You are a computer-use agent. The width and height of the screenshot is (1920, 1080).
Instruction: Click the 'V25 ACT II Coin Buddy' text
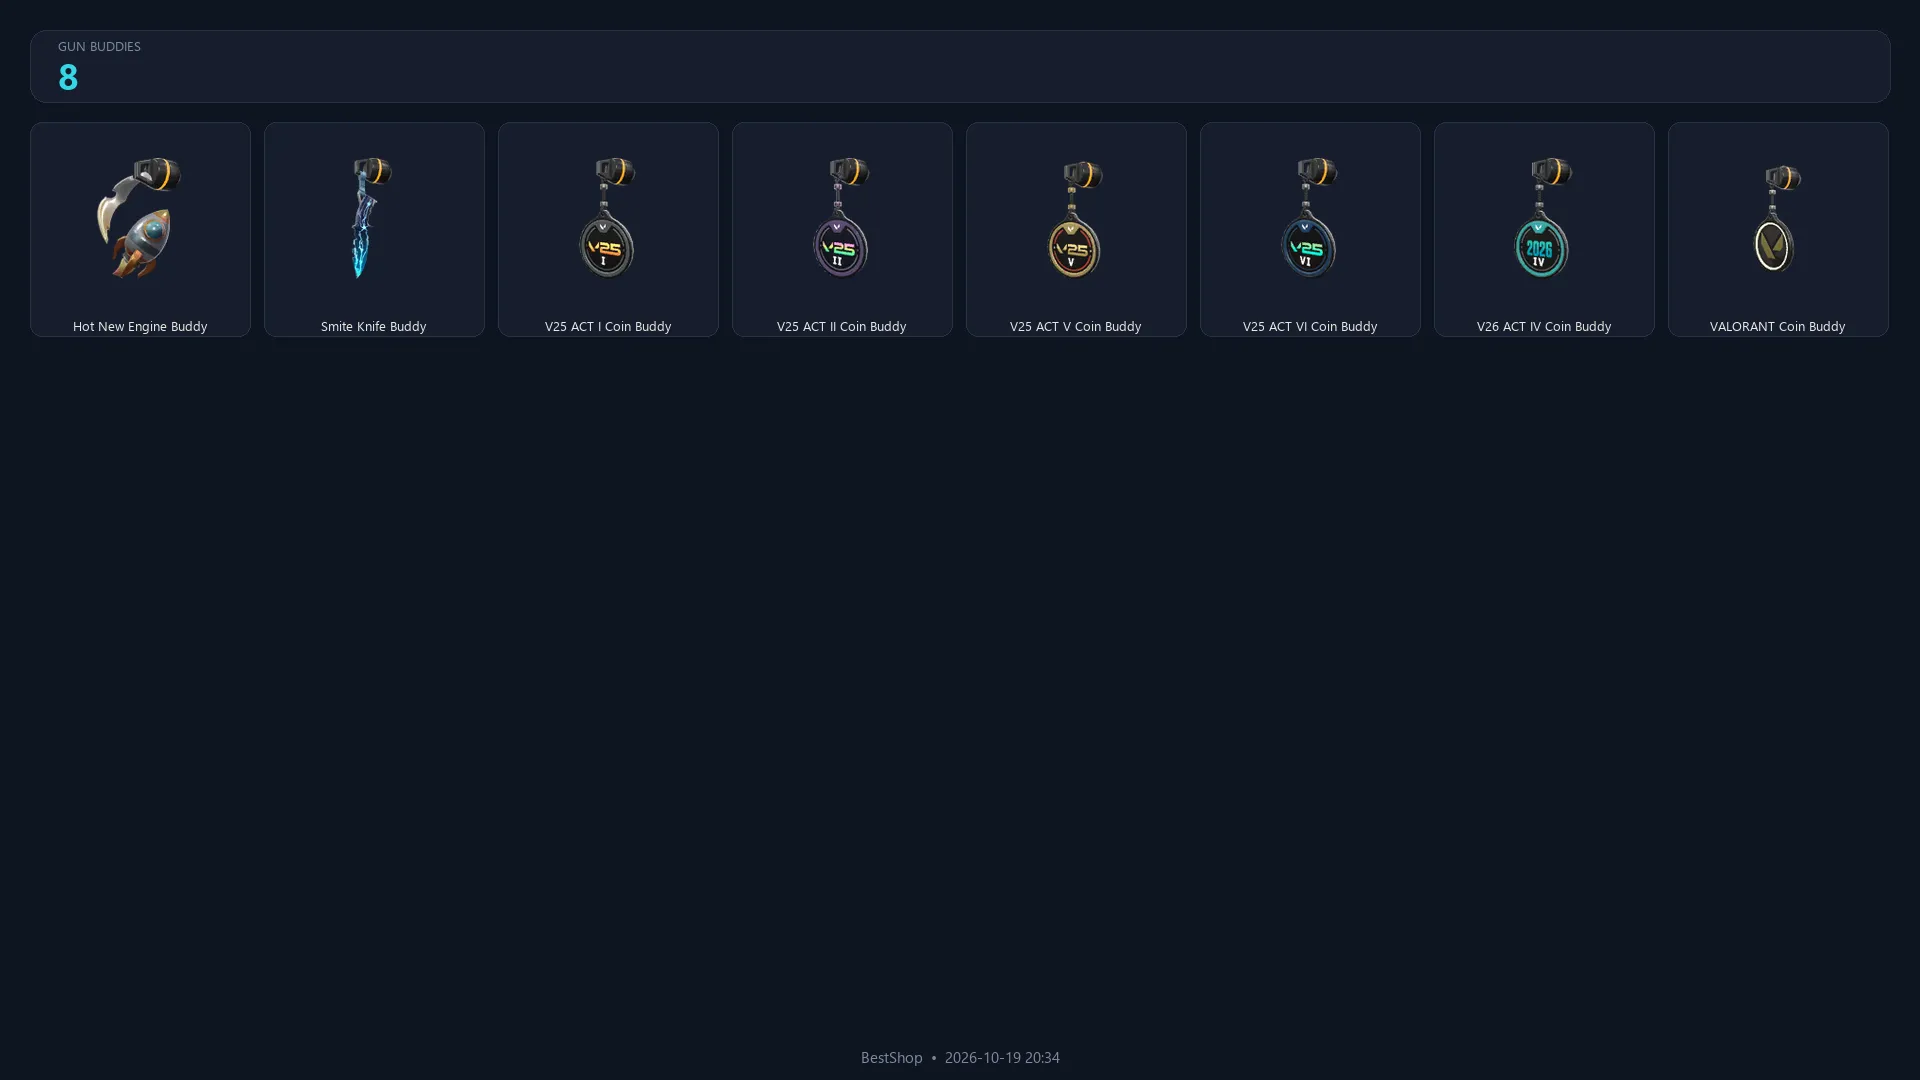coord(841,326)
